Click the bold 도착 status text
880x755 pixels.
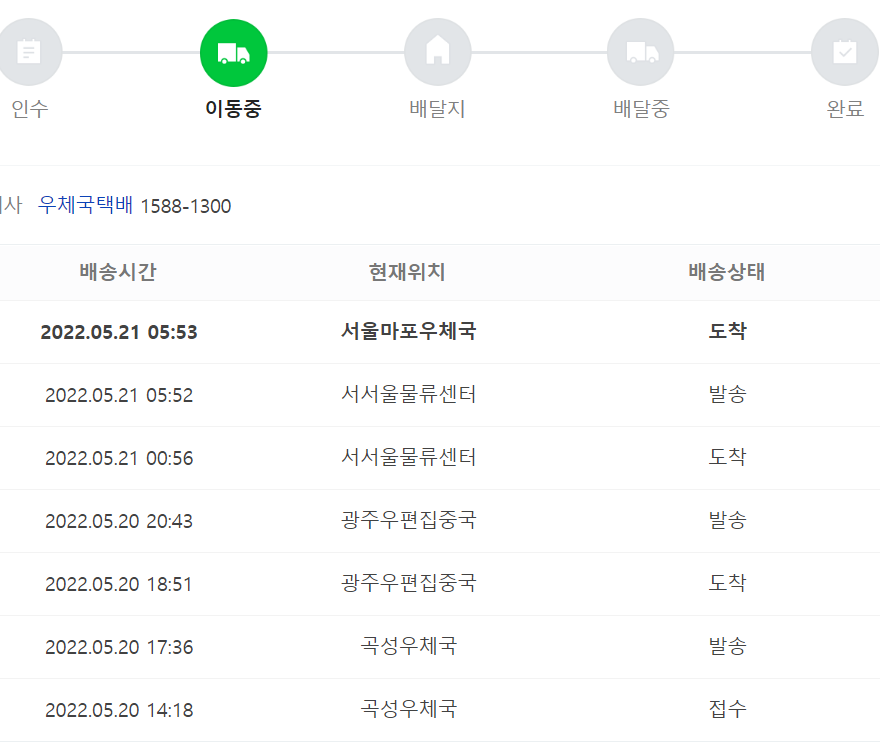[727, 332]
